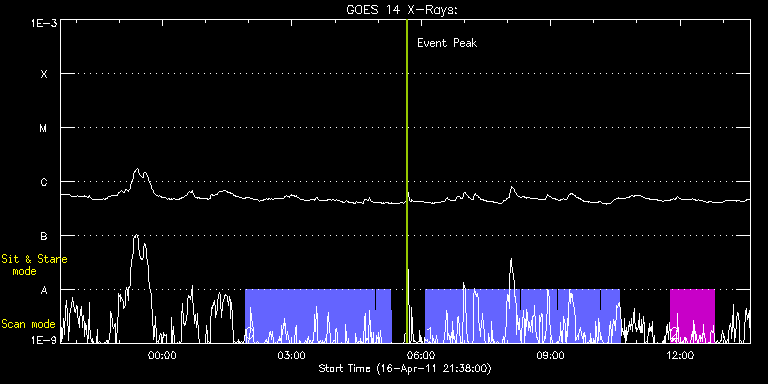Click the "Start Time (16-Apr-11 21:38:00)" caption
Viewport: 768px width, 384px height.
point(405,368)
